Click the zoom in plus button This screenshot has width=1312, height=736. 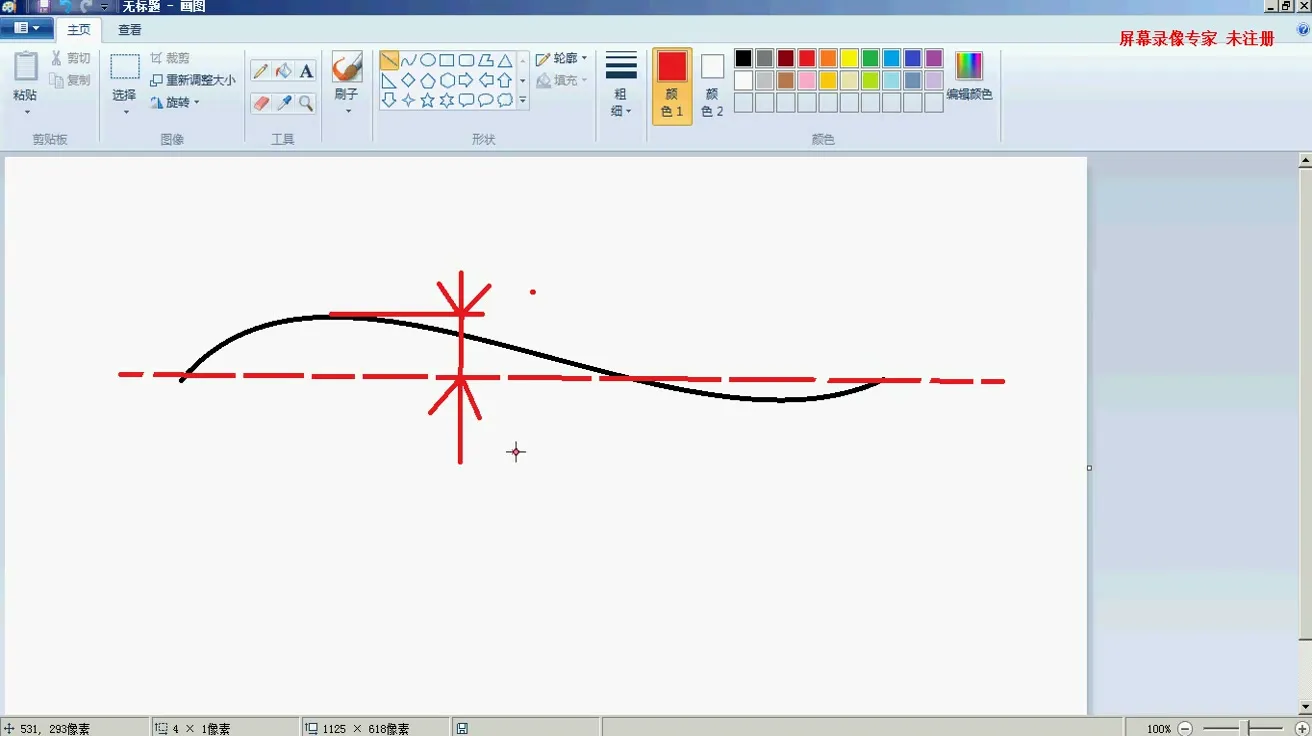(x=1302, y=729)
